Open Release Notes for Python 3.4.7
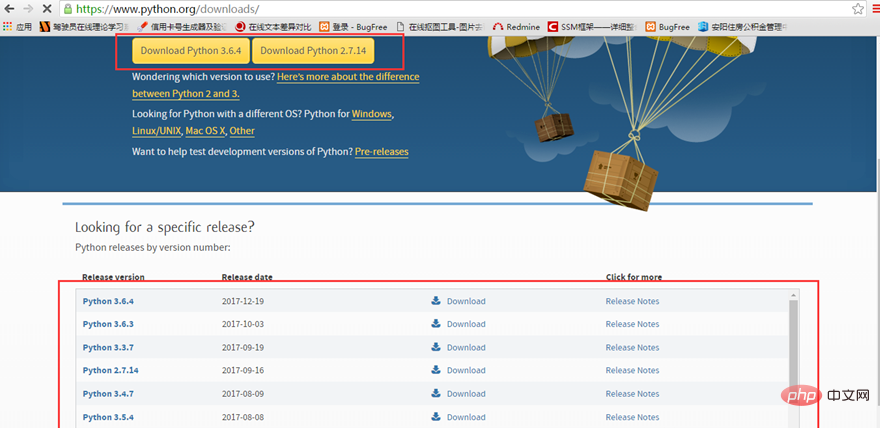Viewport: 880px width, 428px height. pyautogui.click(x=632, y=394)
